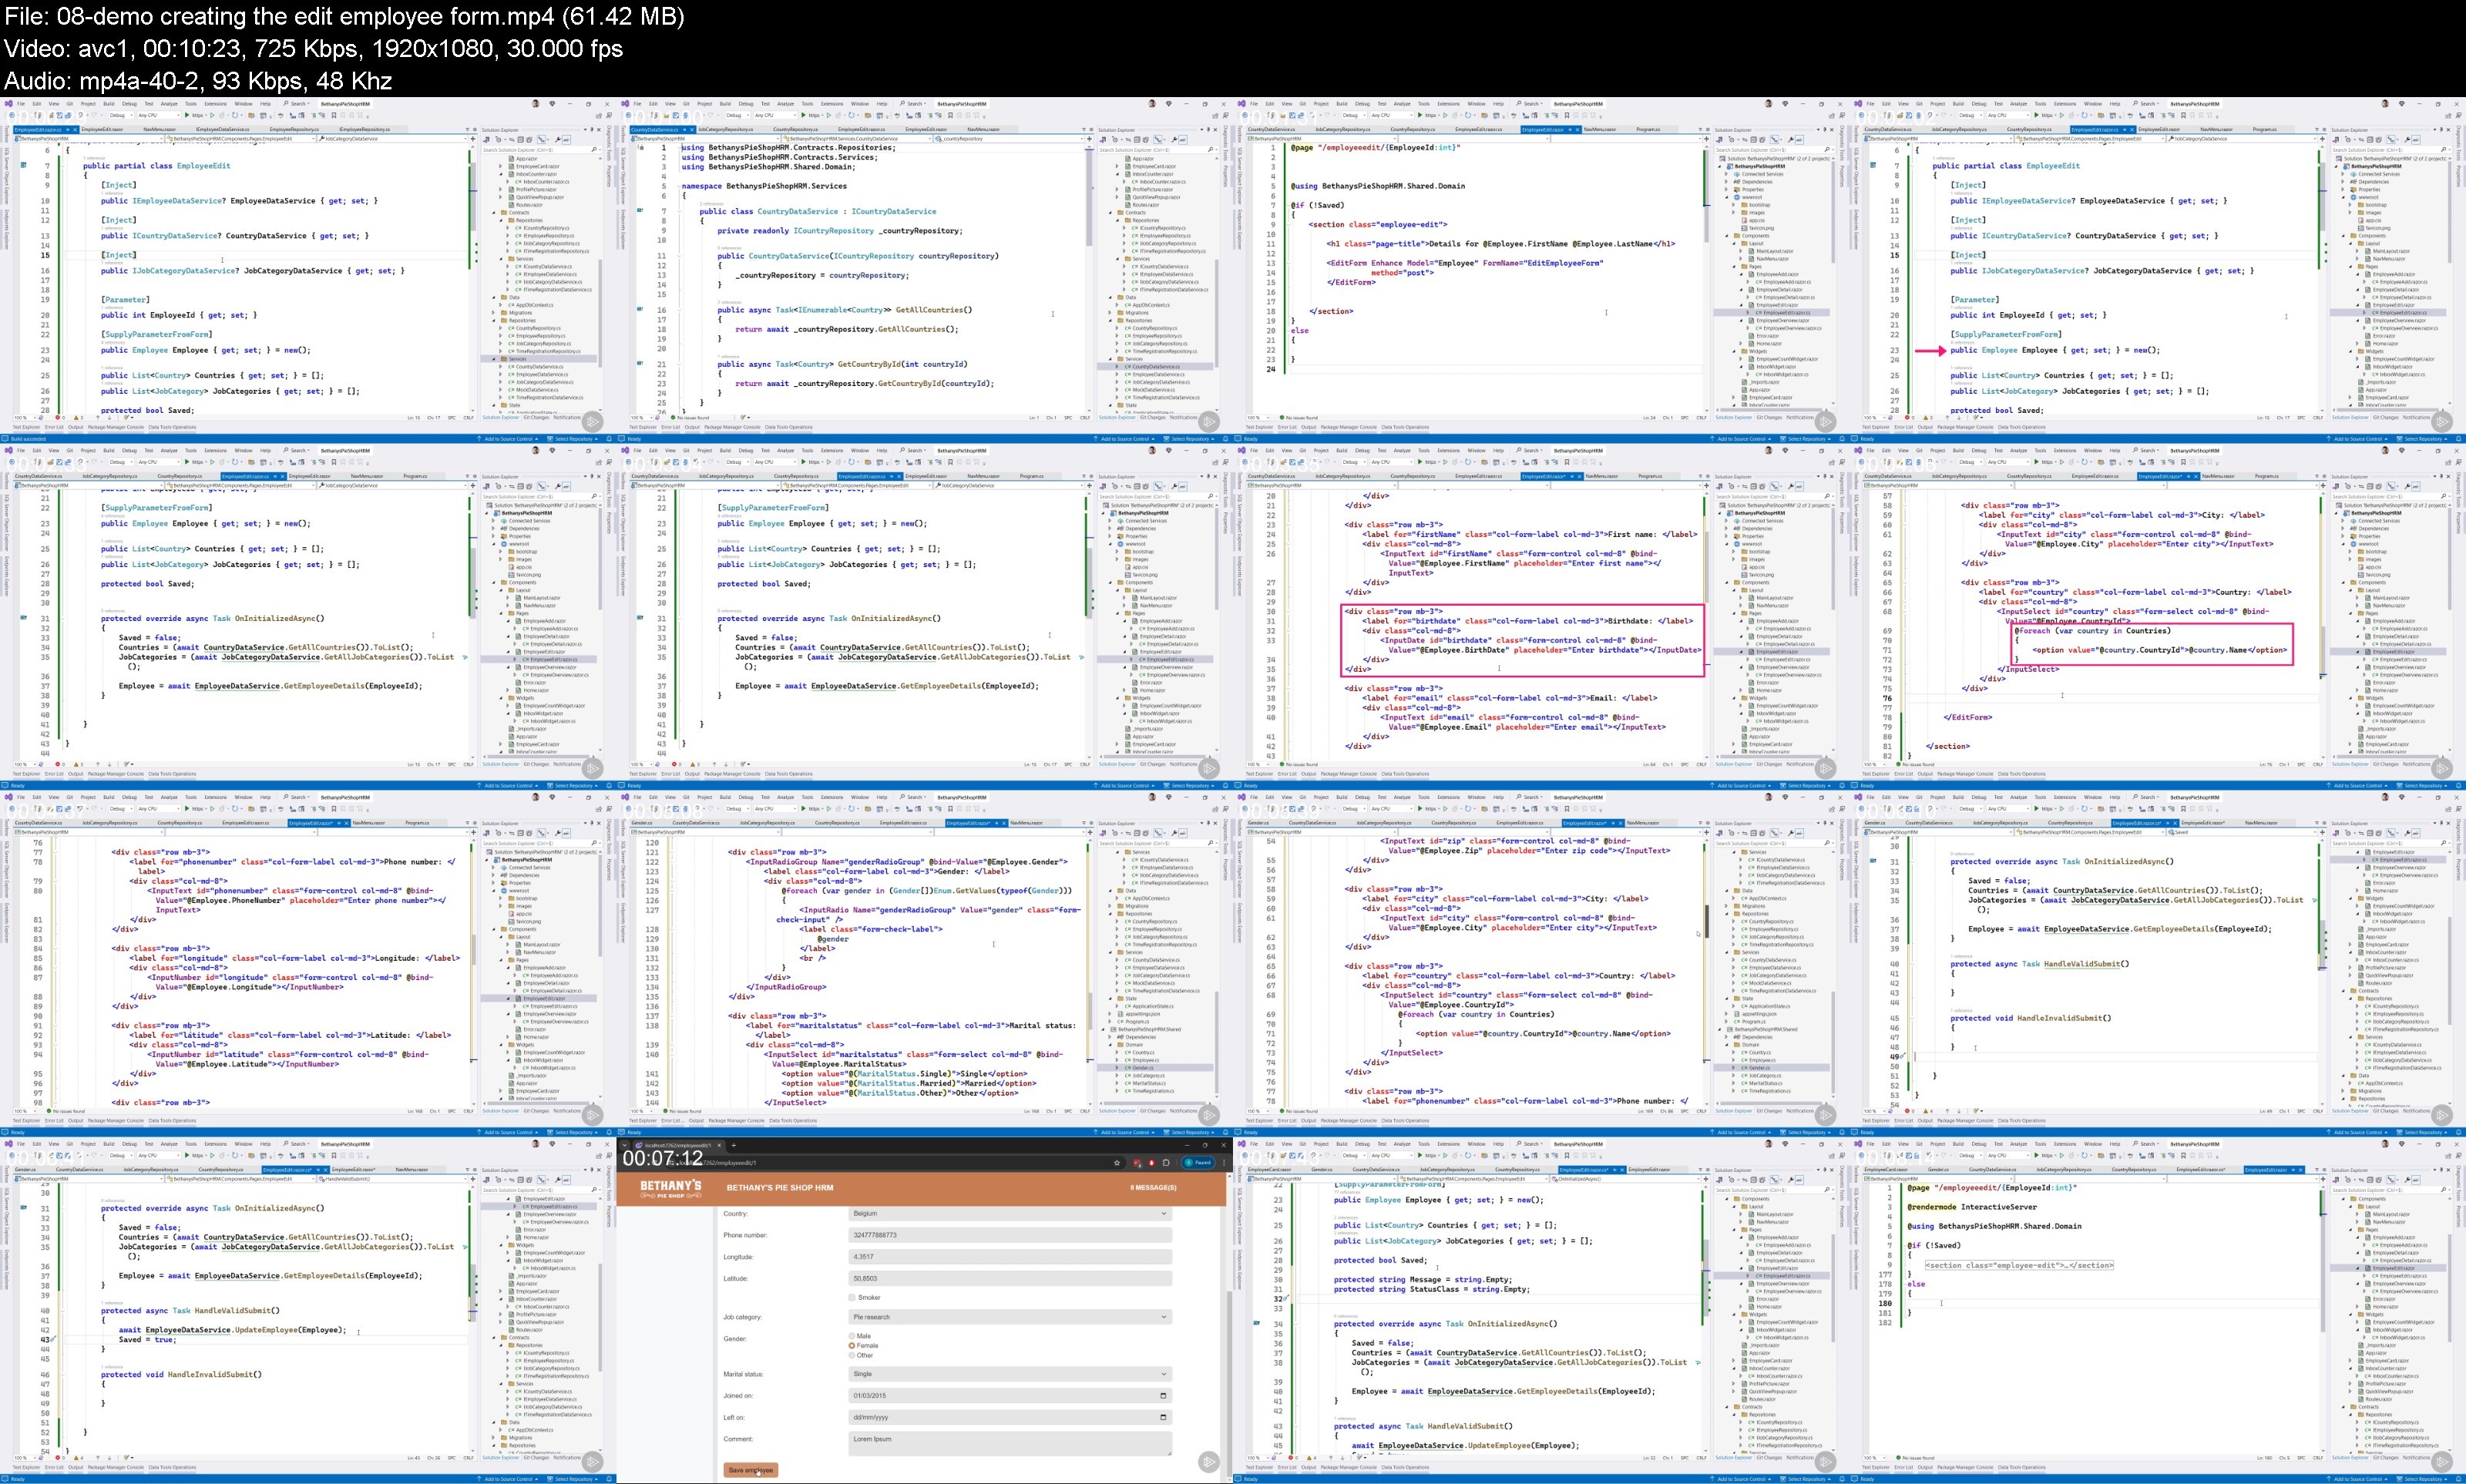
Task: Open the 8 MESSAGE(S) link in the header
Action: click(1153, 1188)
